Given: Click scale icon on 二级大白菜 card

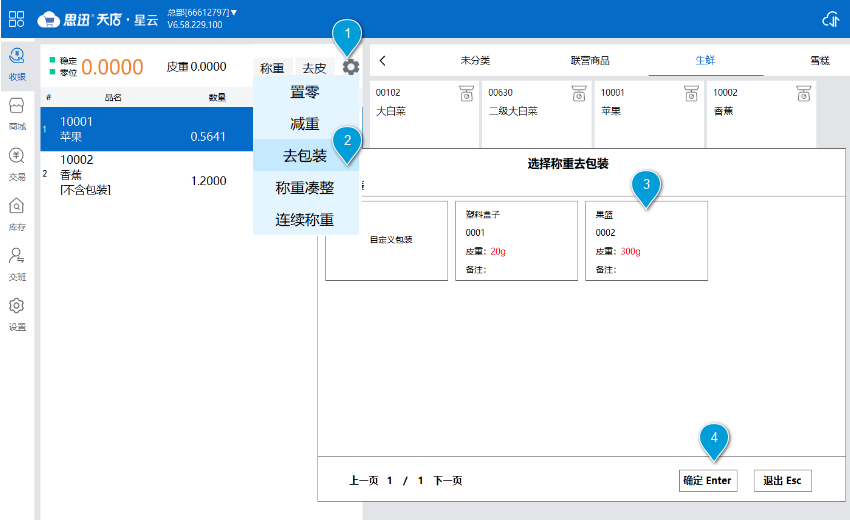Looking at the screenshot, I should point(579,93).
